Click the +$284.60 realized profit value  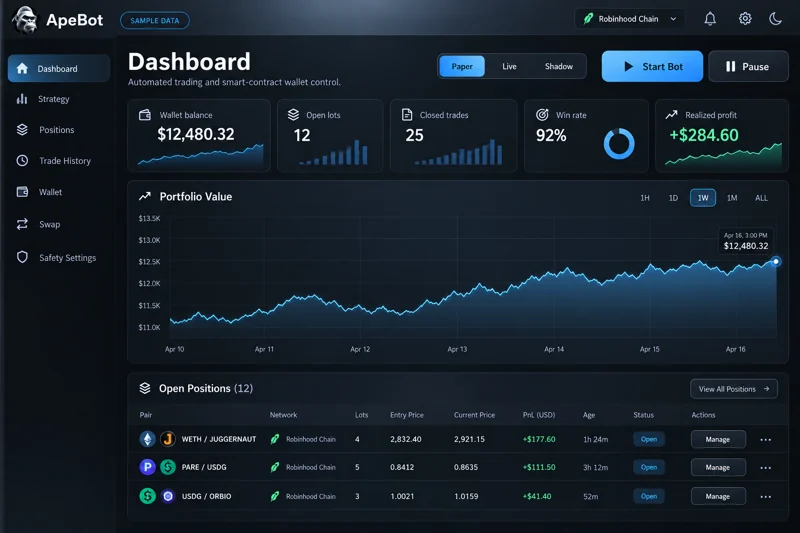click(x=704, y=135)
